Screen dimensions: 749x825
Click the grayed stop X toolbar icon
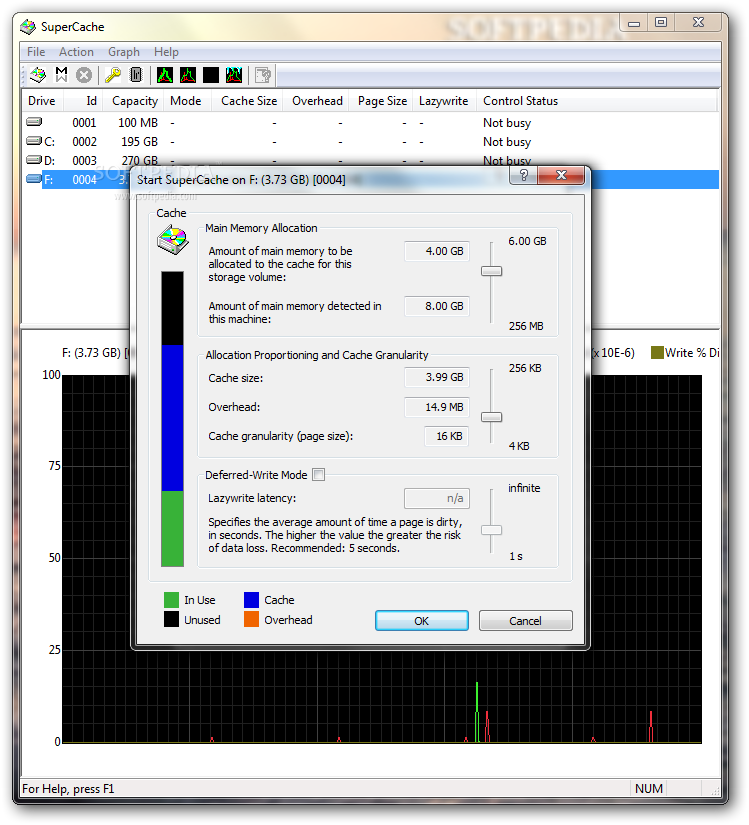pos(84,75)
